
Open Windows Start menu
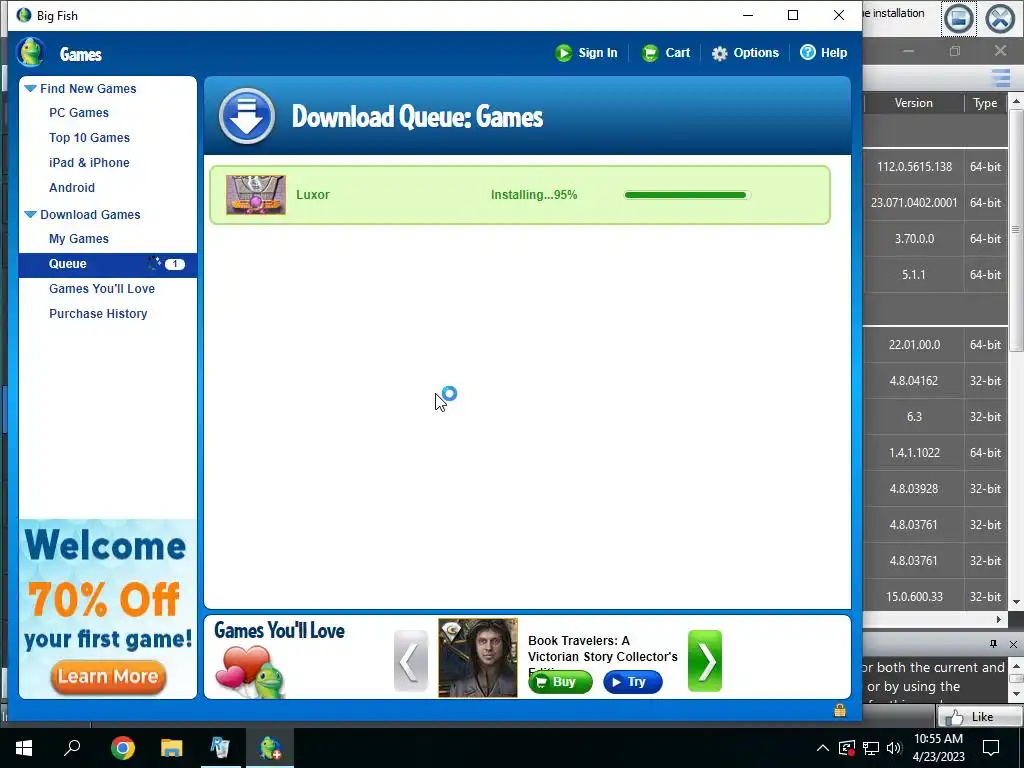tap(24, 748)
